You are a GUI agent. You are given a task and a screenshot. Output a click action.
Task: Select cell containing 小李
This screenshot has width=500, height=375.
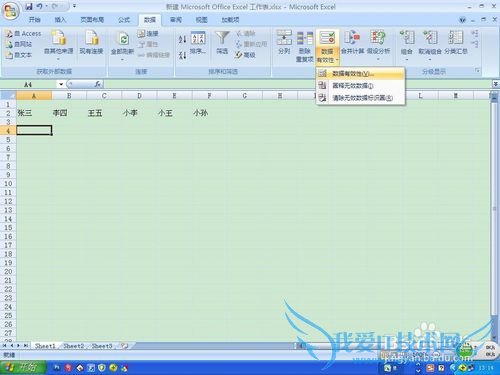(x=139, y=113)
